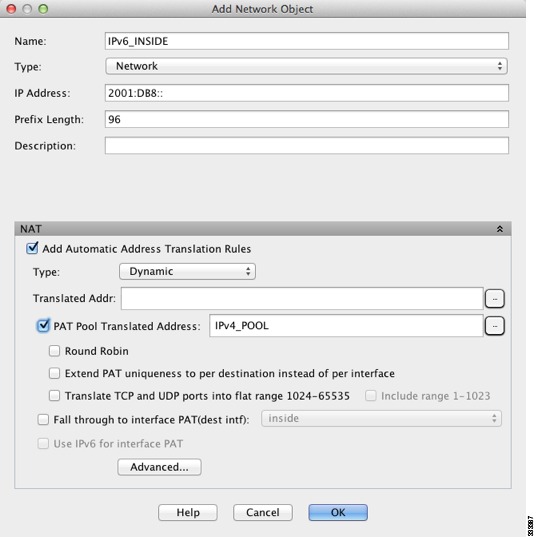Open the NAT Type Dynamic dropdown
Viewport: 536px width, 537px height.
coord(187,272)
